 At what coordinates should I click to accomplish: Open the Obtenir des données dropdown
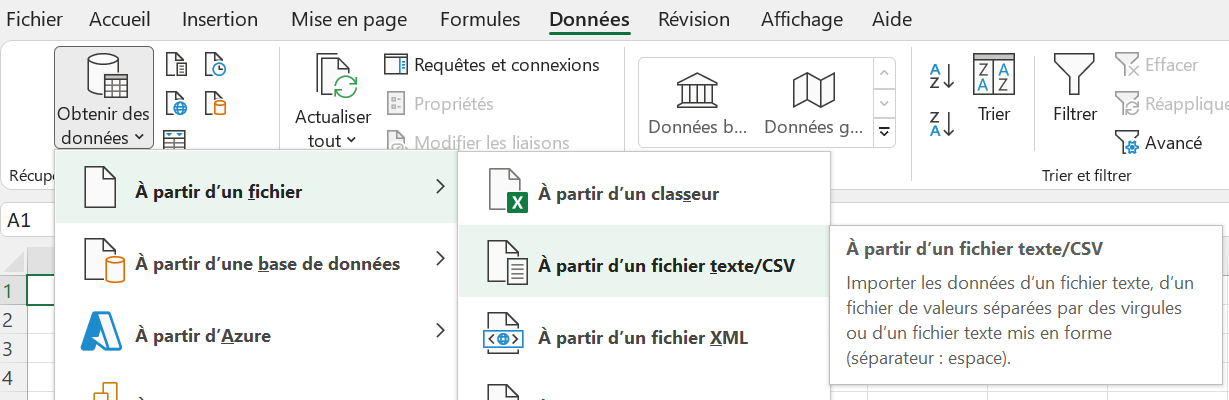(104, 98)
